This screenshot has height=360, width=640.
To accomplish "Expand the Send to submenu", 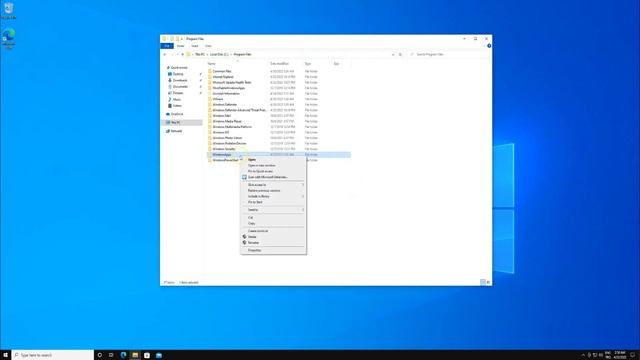I will (x=273, y=210).
